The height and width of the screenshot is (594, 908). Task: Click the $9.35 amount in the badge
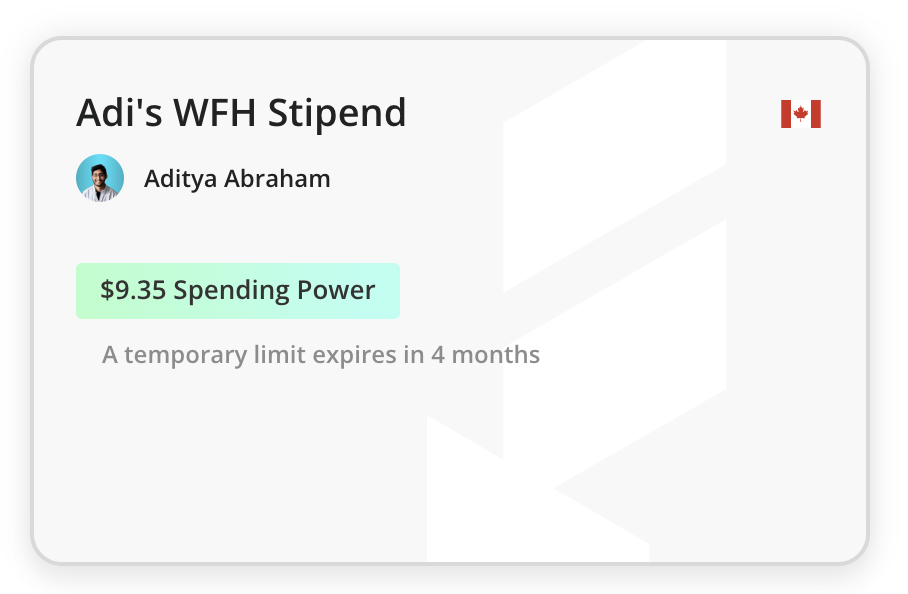pos(133,291)
